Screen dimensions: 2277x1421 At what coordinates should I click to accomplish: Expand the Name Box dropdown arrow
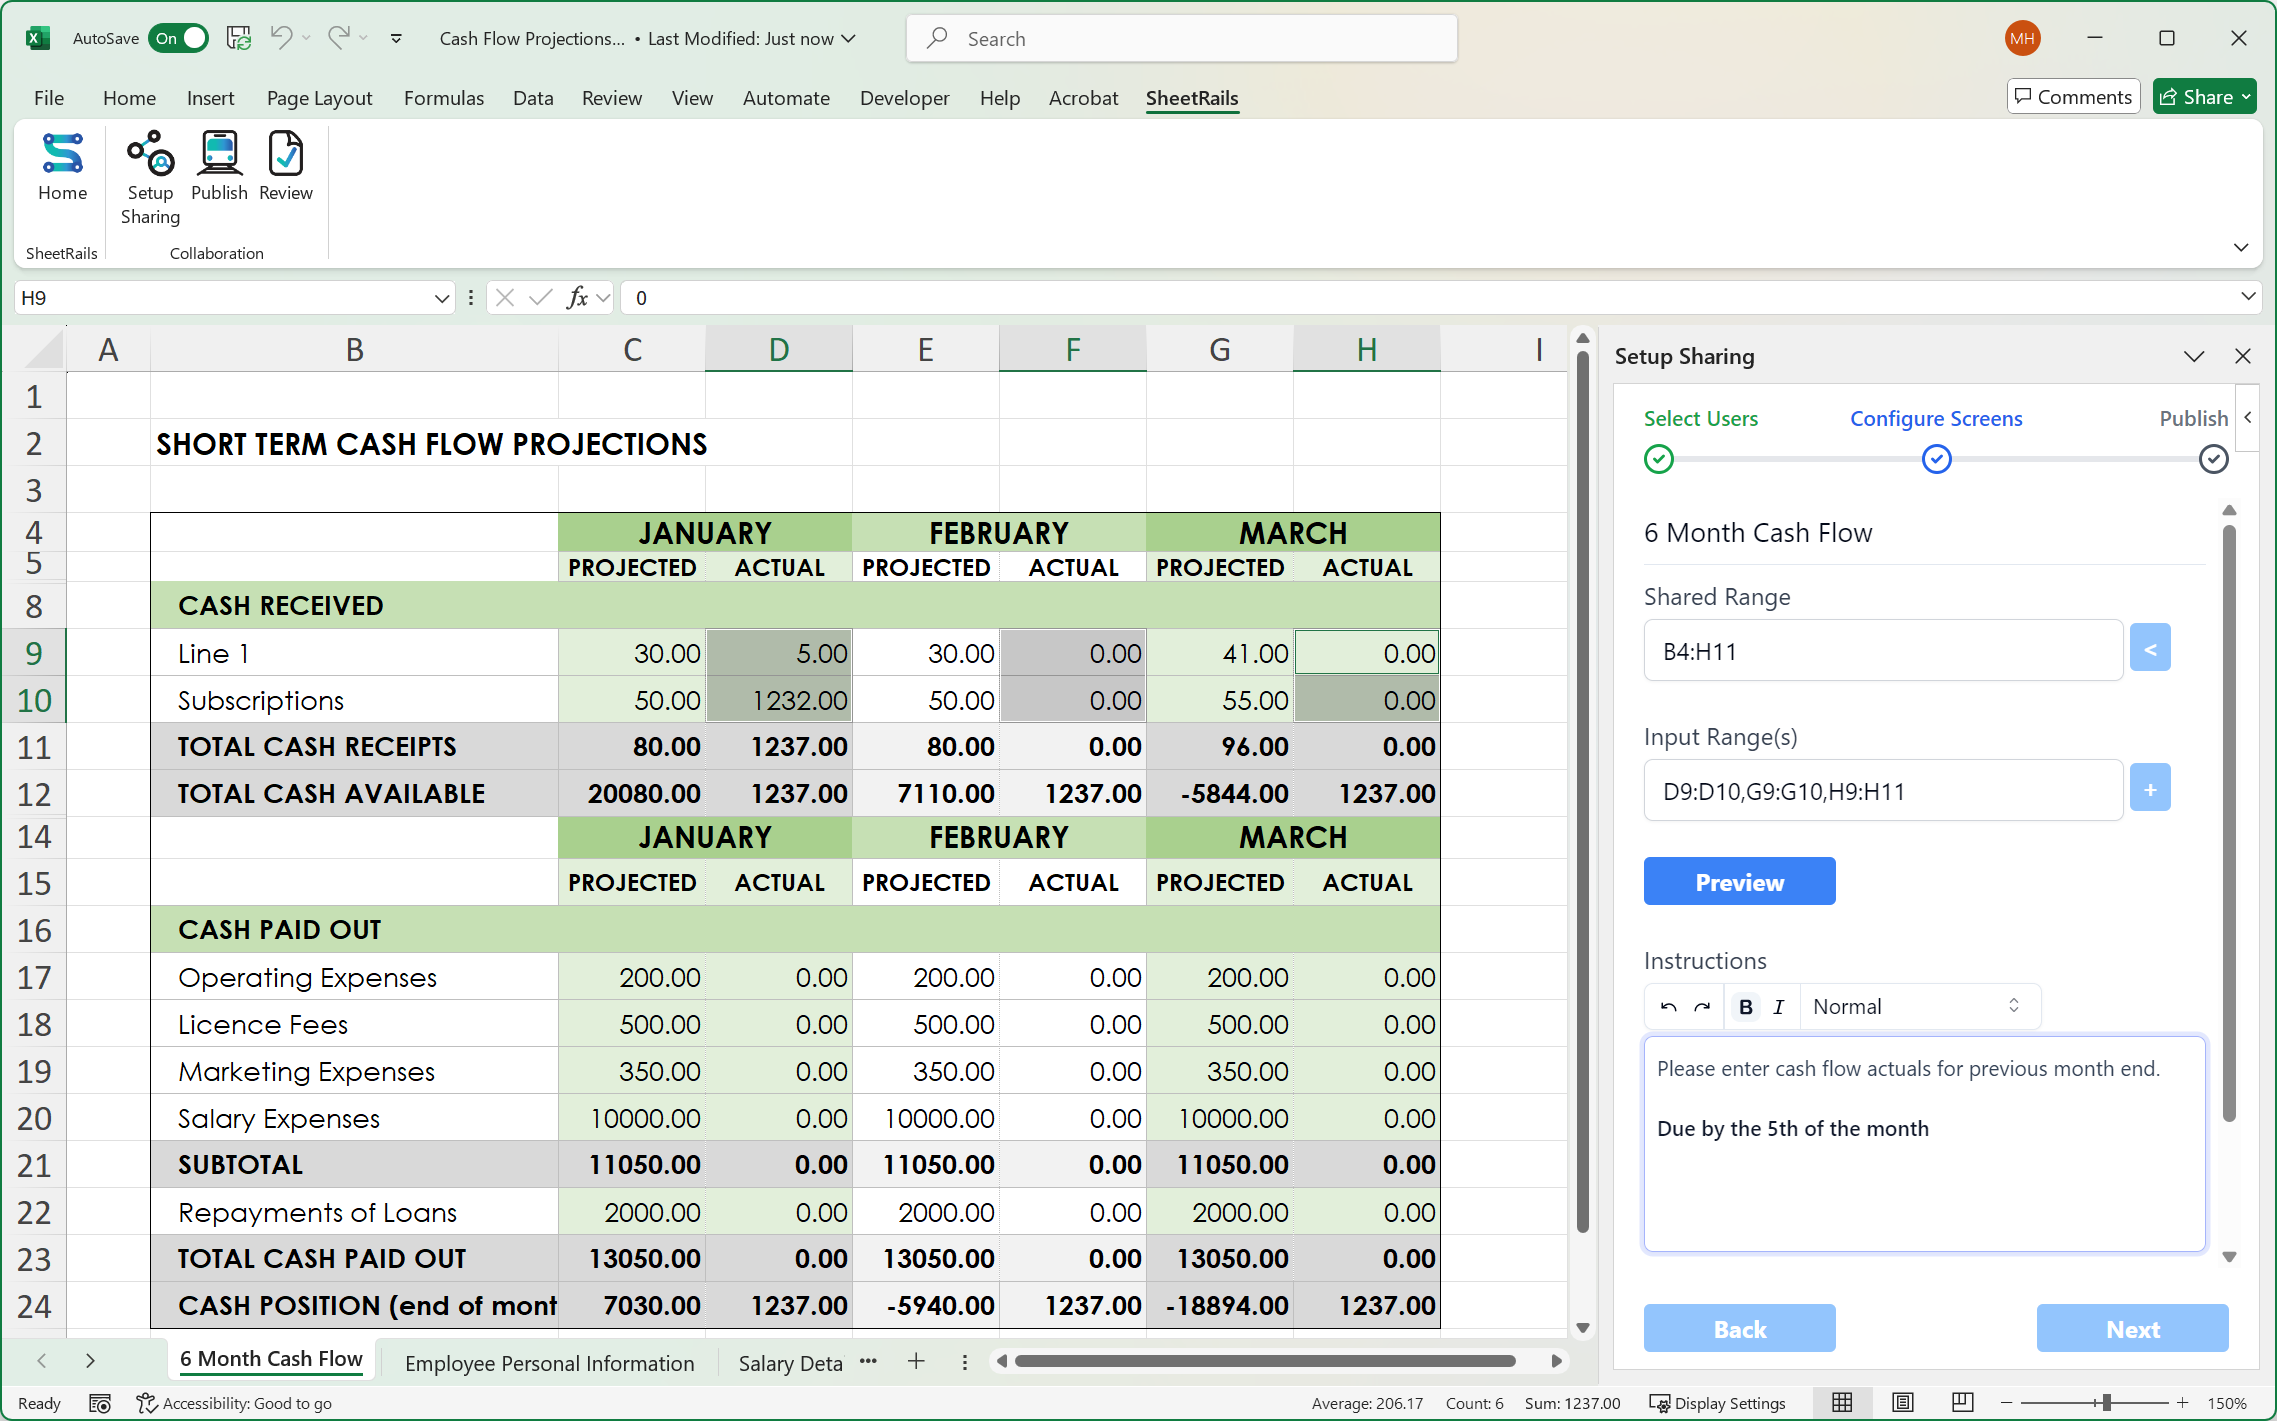coord(441,298)
